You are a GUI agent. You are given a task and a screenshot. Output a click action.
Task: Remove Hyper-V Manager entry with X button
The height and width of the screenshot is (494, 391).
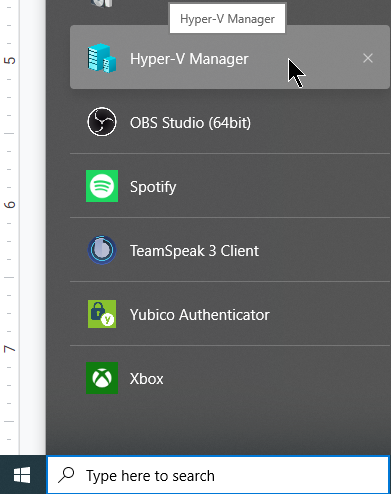tap(368, 58)
